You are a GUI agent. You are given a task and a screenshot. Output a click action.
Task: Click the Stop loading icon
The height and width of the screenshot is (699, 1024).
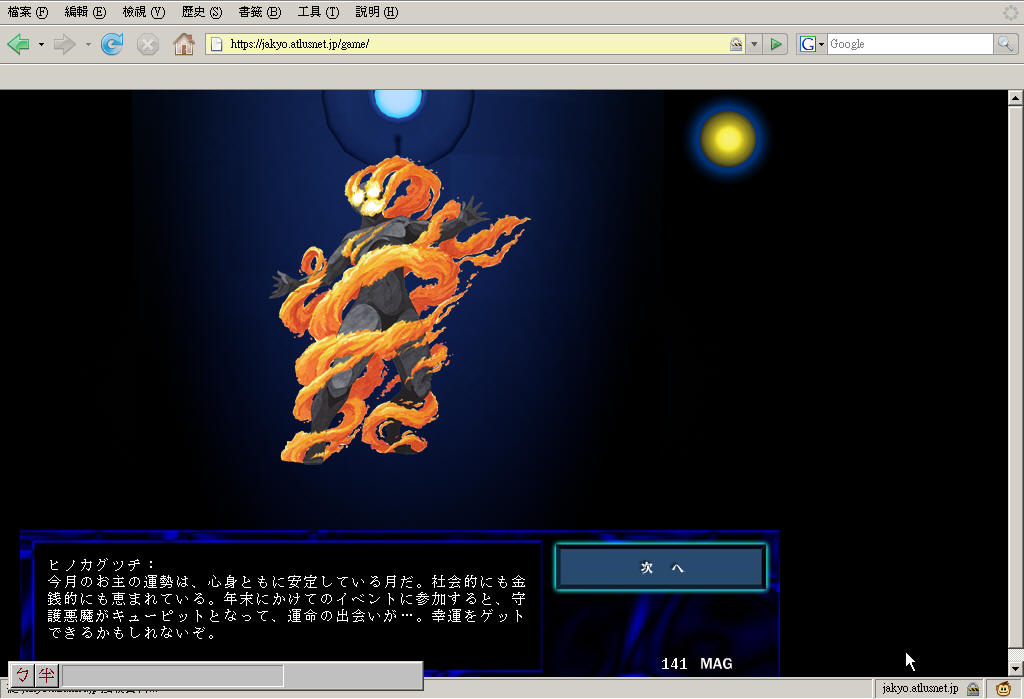[148, 44]
